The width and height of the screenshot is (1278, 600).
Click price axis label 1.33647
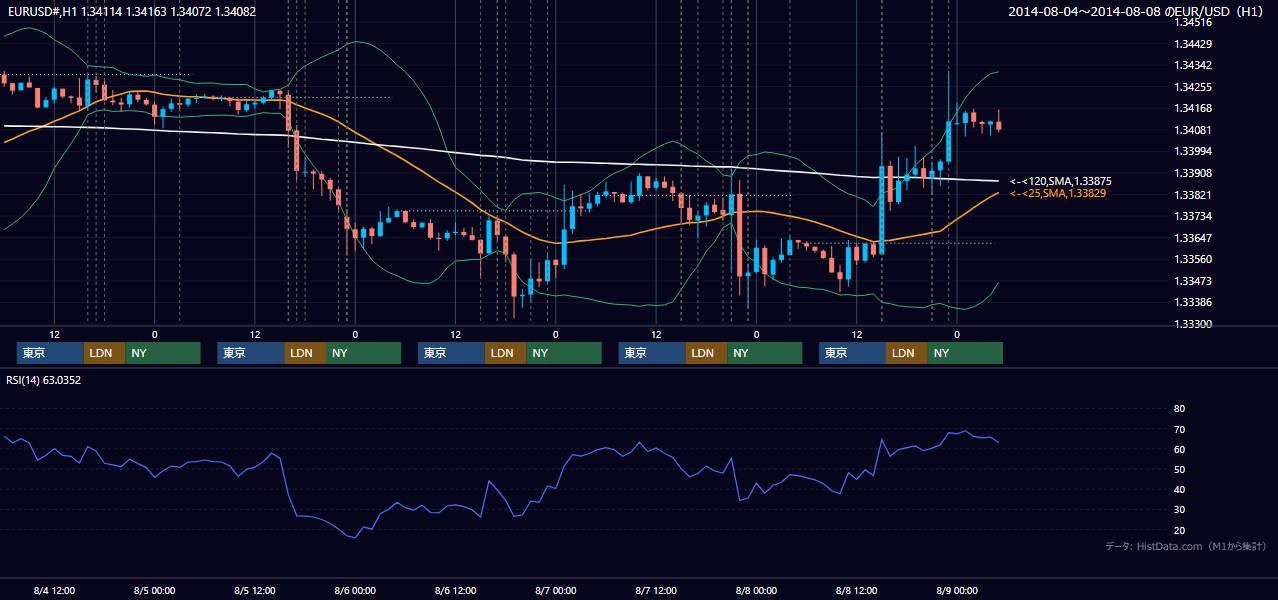pos(1194,238)
